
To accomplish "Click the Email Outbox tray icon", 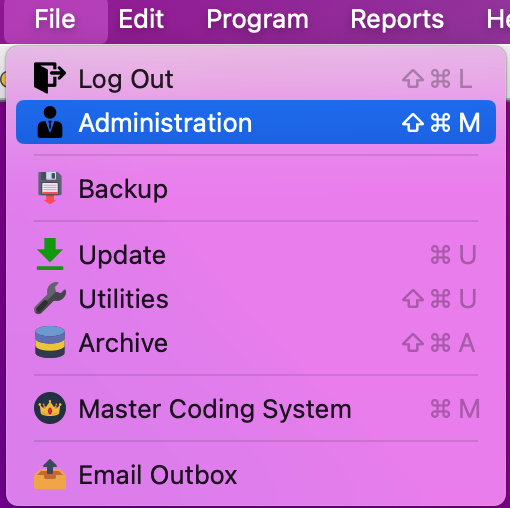I will (x=50, y=474).
